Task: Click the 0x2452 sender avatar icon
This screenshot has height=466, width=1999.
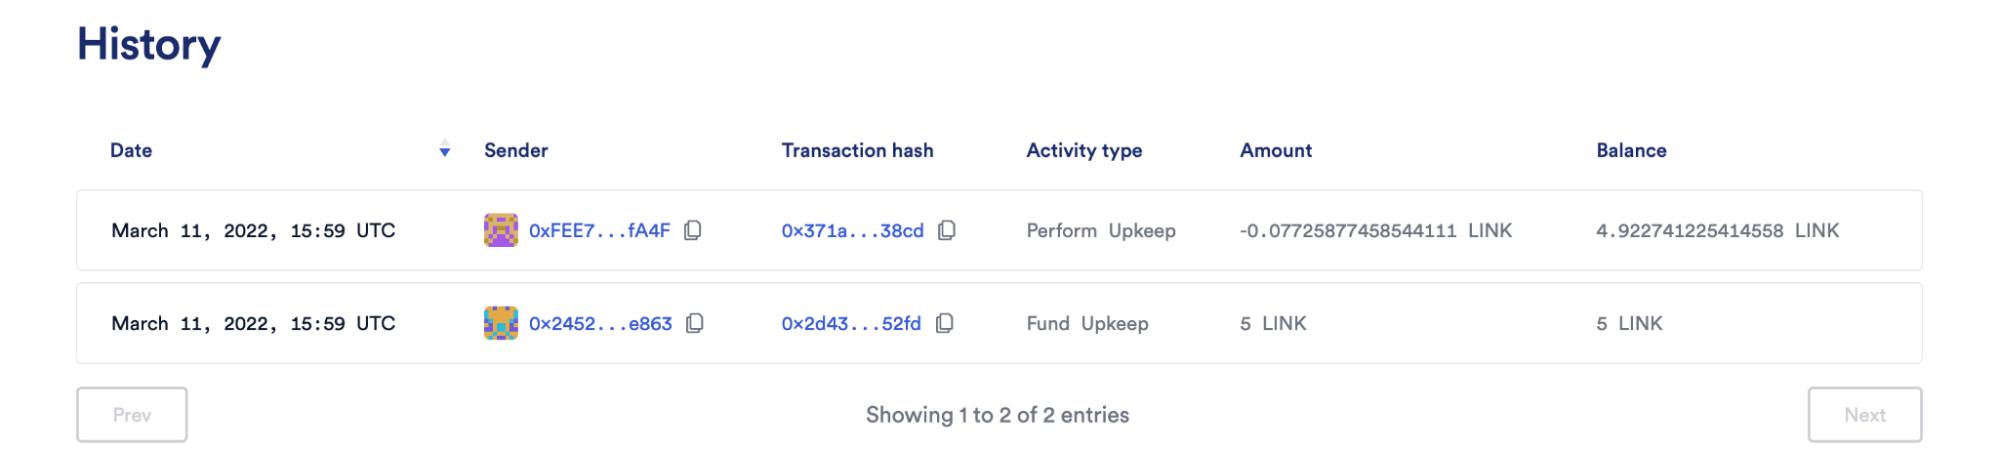Action: [501, 323]
